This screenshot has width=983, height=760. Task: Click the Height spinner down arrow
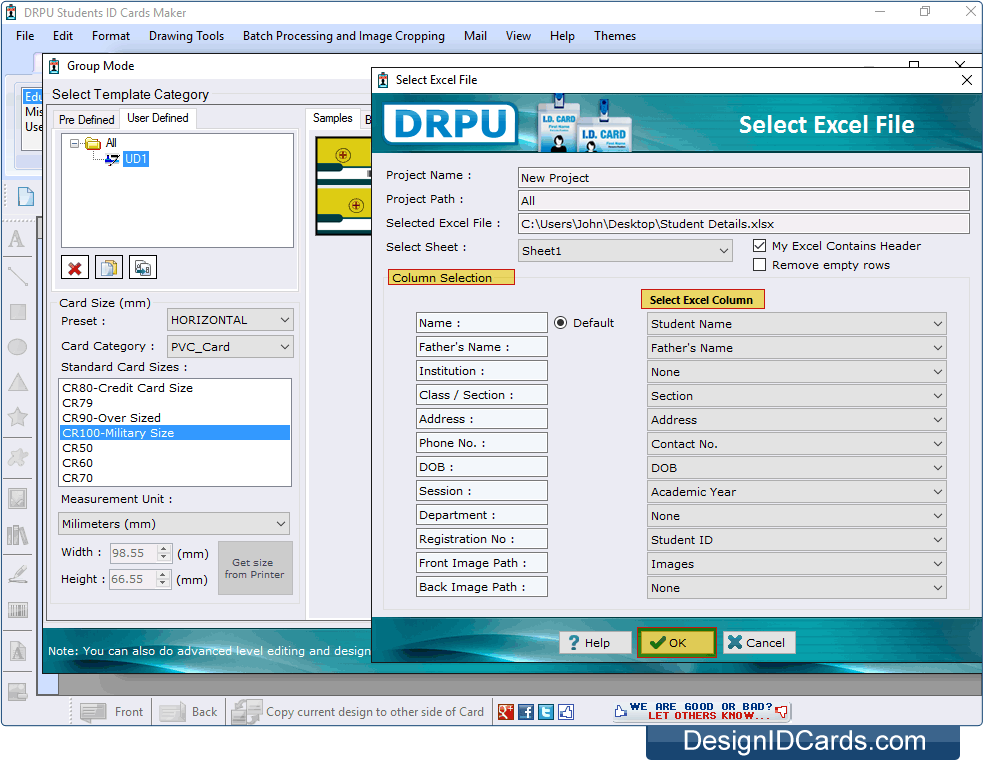163,583
